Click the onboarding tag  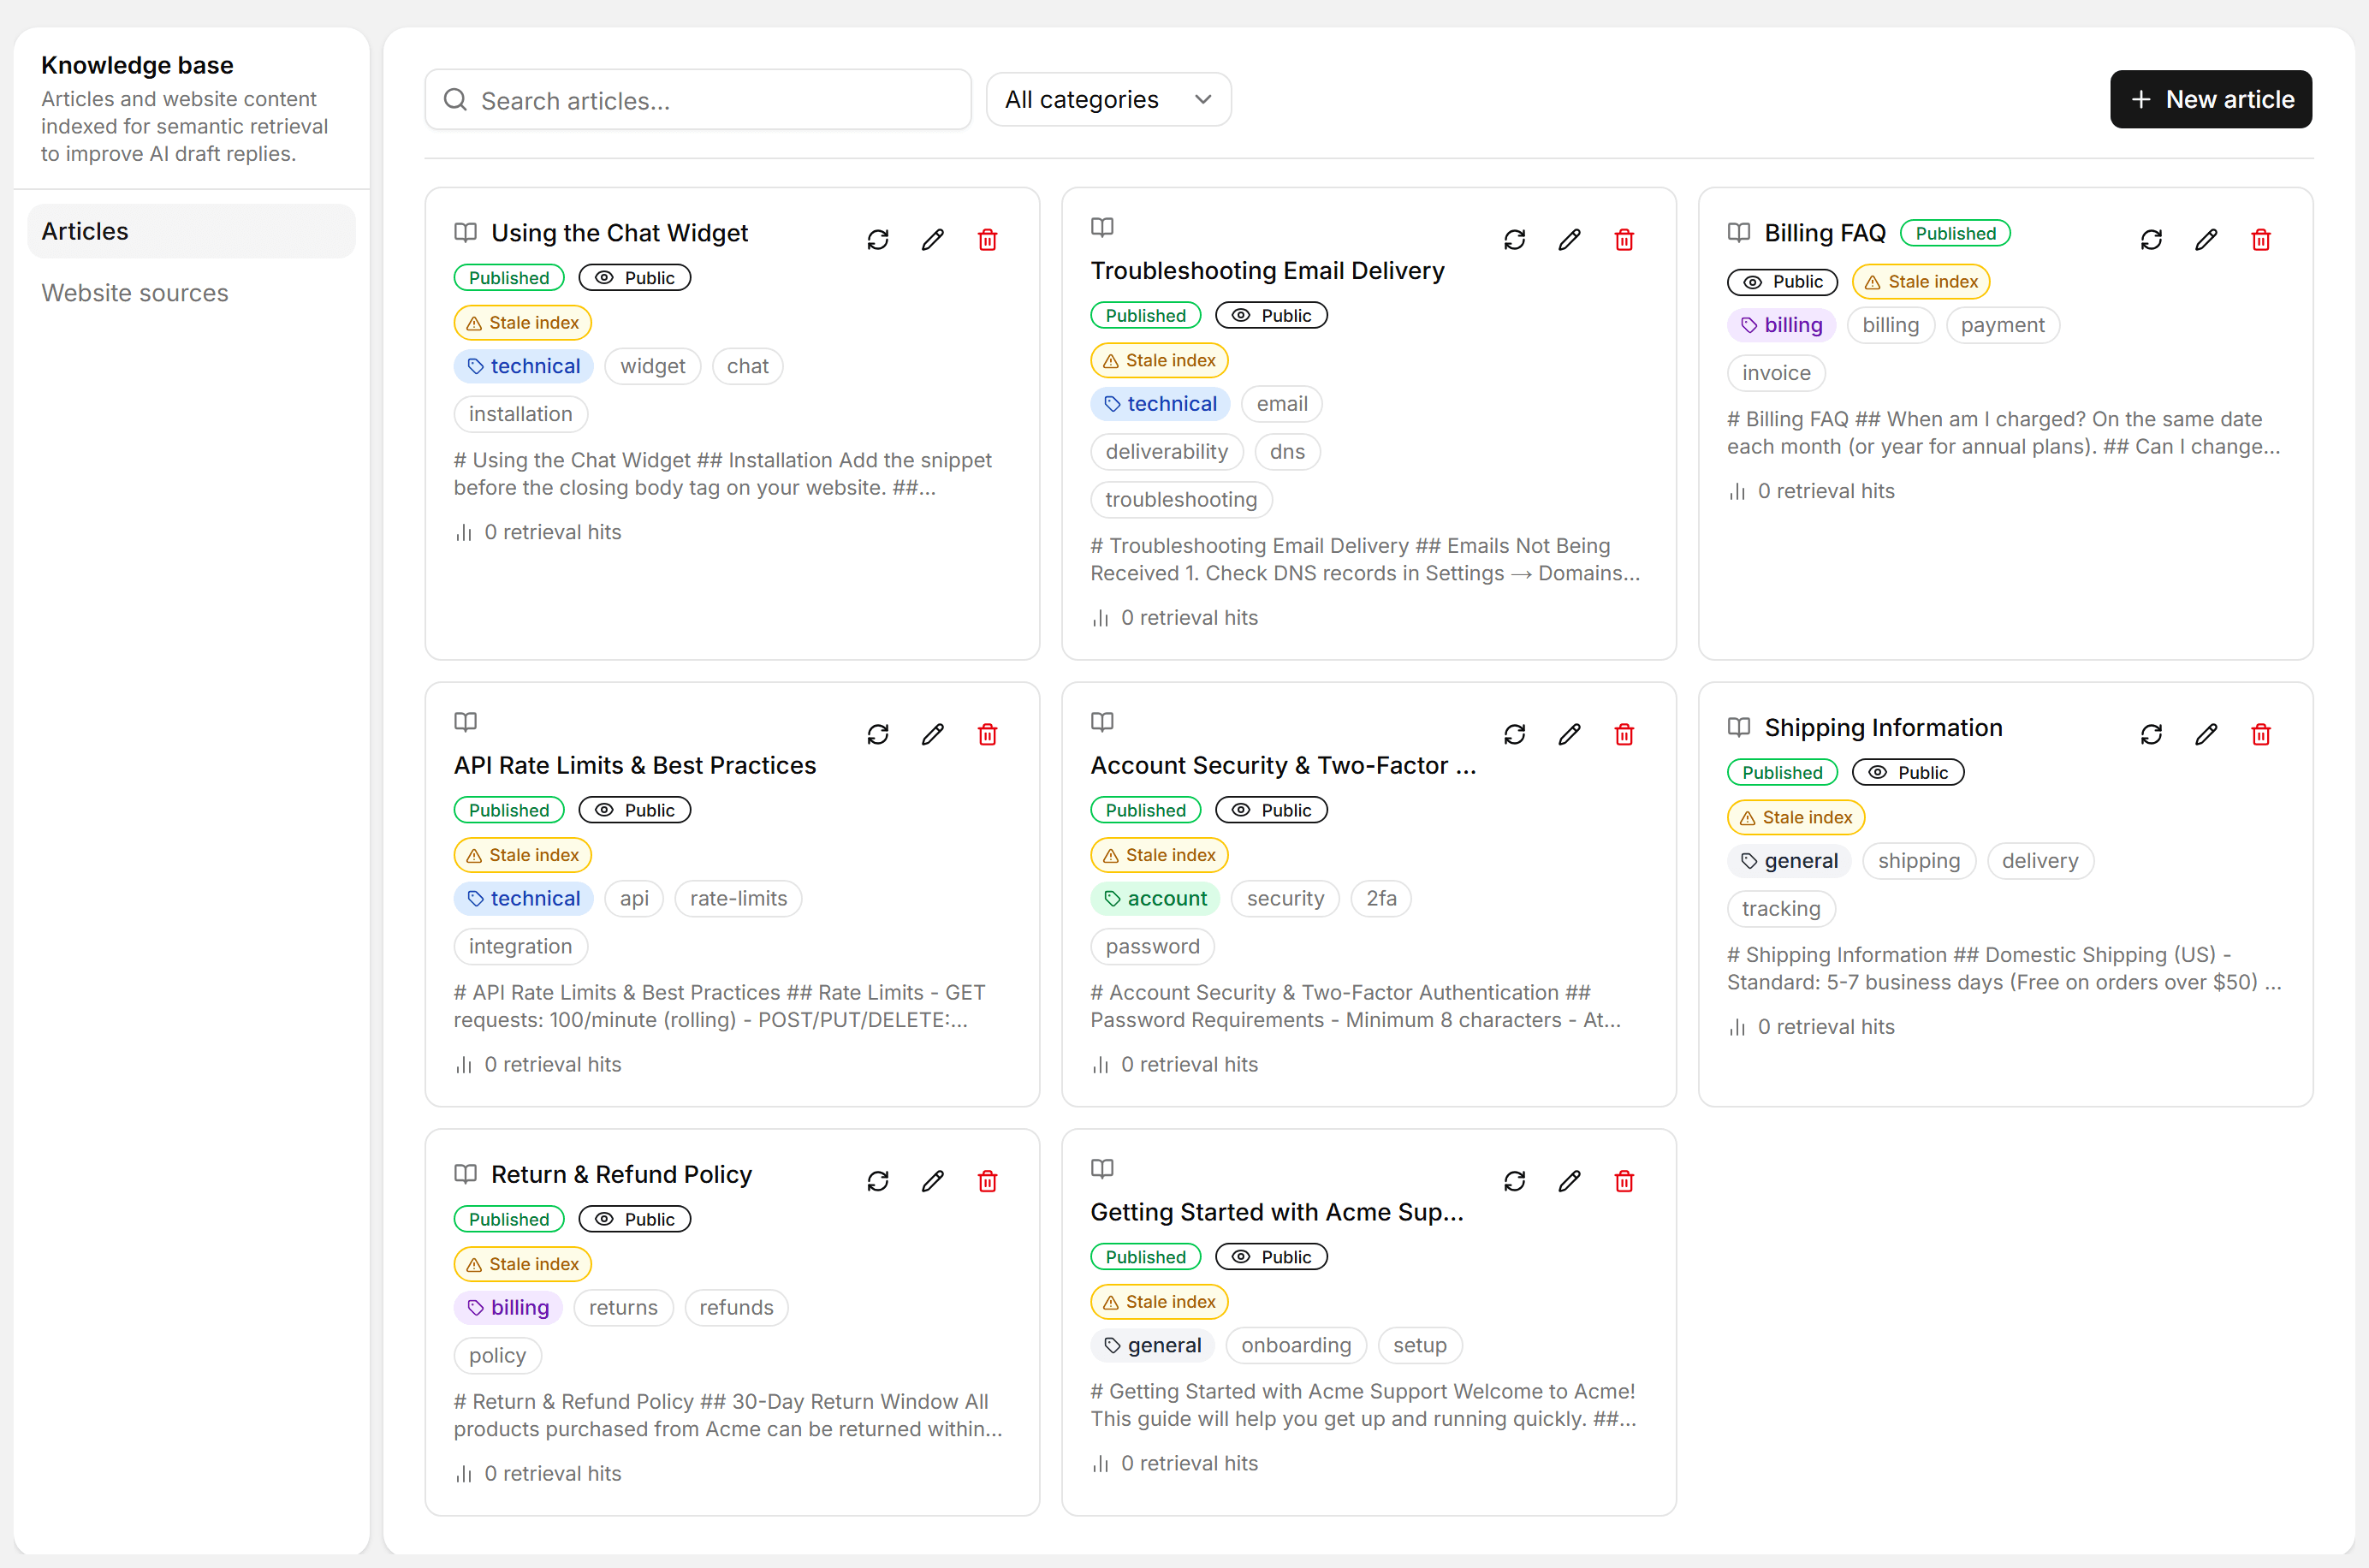click(1297, 1346)
